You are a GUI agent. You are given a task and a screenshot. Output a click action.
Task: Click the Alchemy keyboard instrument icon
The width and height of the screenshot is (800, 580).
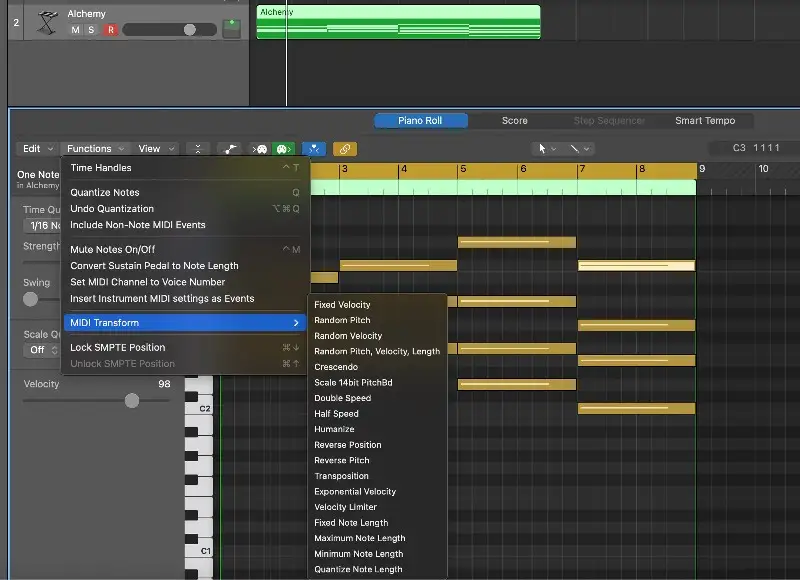click(x=46, y=23)
